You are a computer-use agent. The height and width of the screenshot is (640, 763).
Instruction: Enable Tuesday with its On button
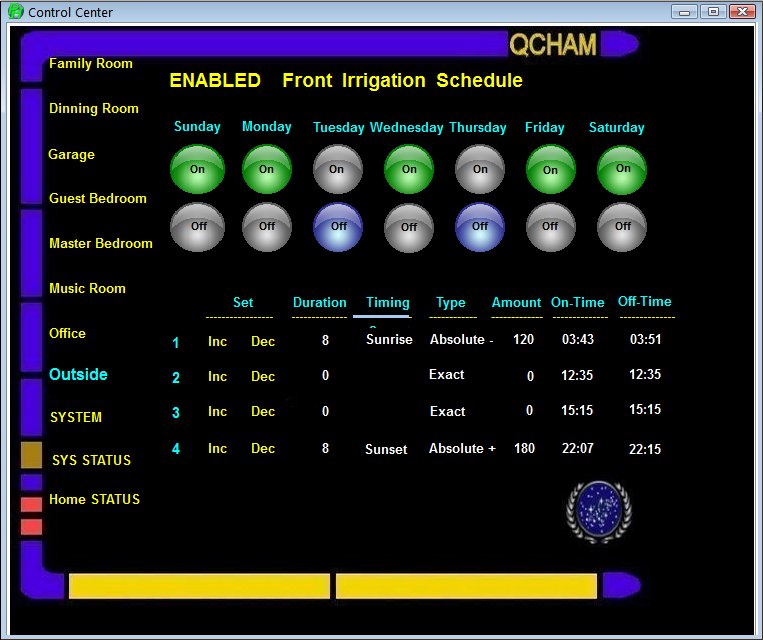coord(337,169)
